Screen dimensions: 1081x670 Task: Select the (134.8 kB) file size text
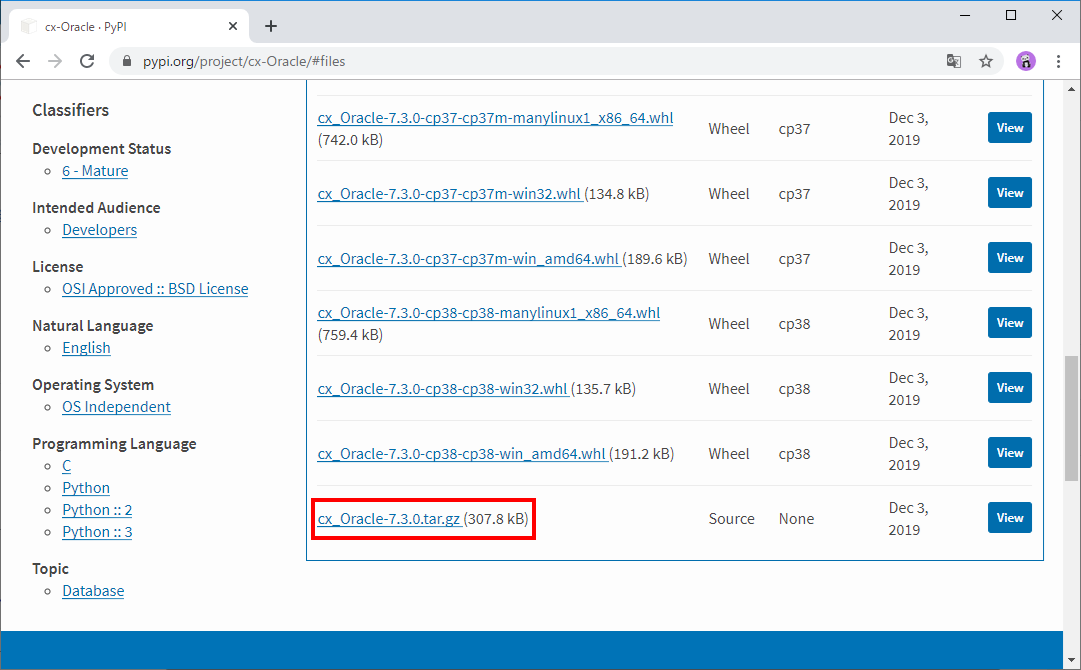(617, 194)
